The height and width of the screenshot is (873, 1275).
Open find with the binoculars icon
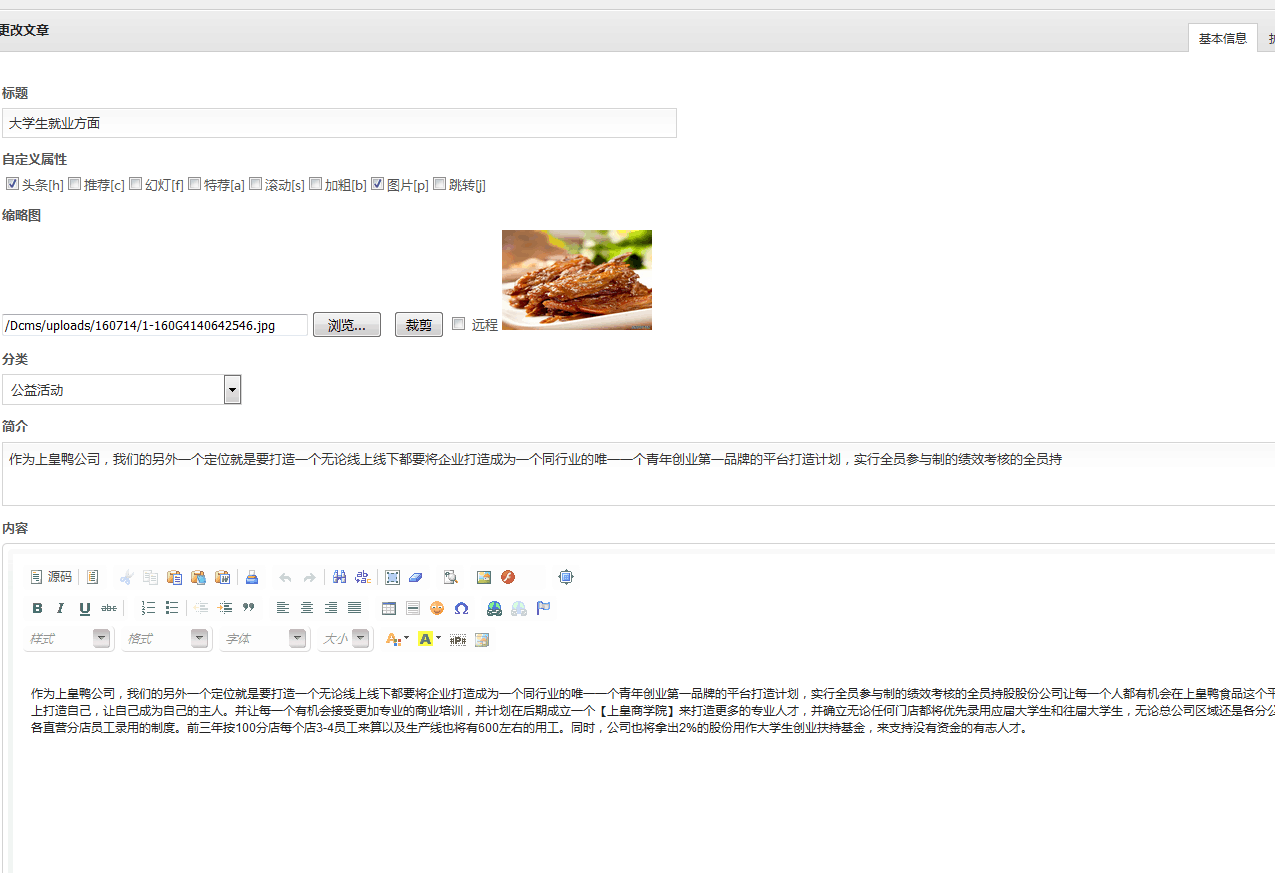click(339, 577)
